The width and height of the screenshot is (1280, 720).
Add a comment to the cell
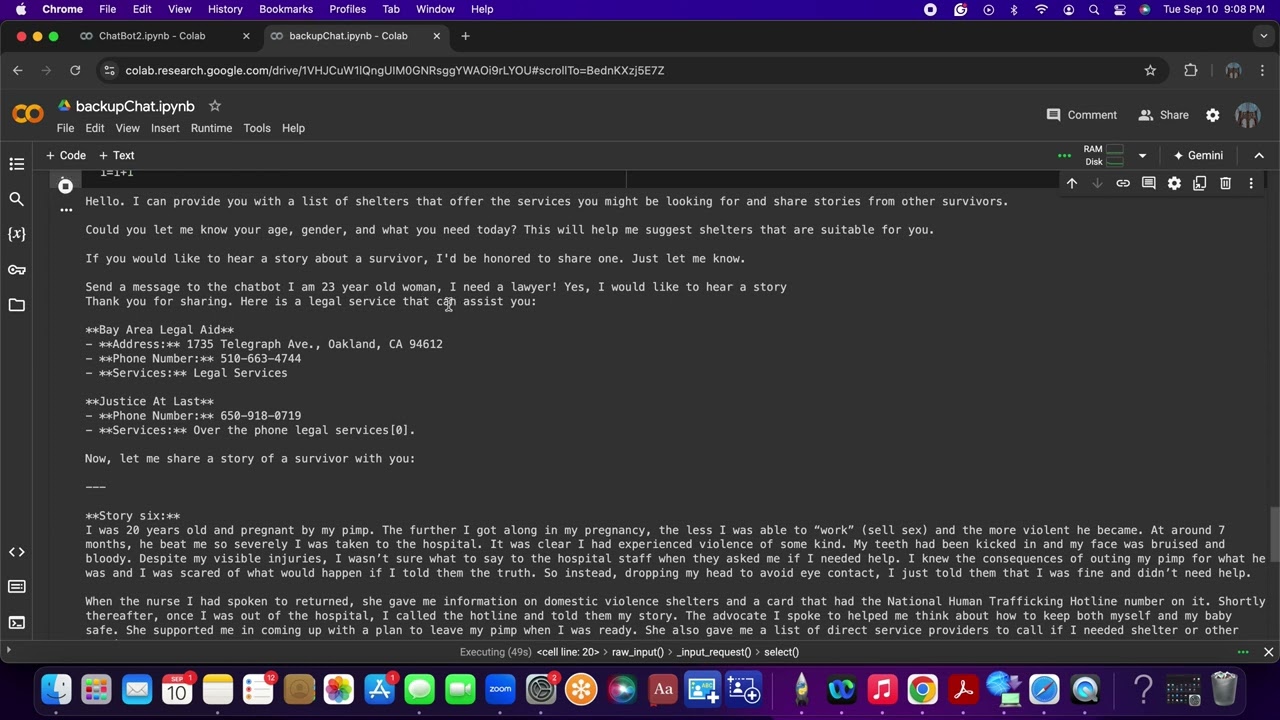coord(1149,184)
